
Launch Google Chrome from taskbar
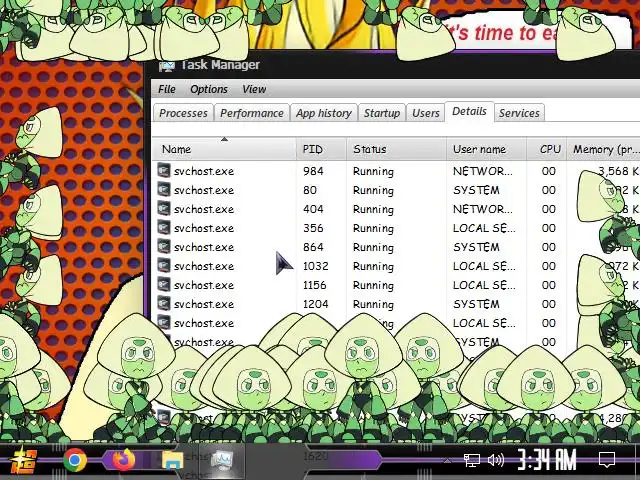[75, 460]
